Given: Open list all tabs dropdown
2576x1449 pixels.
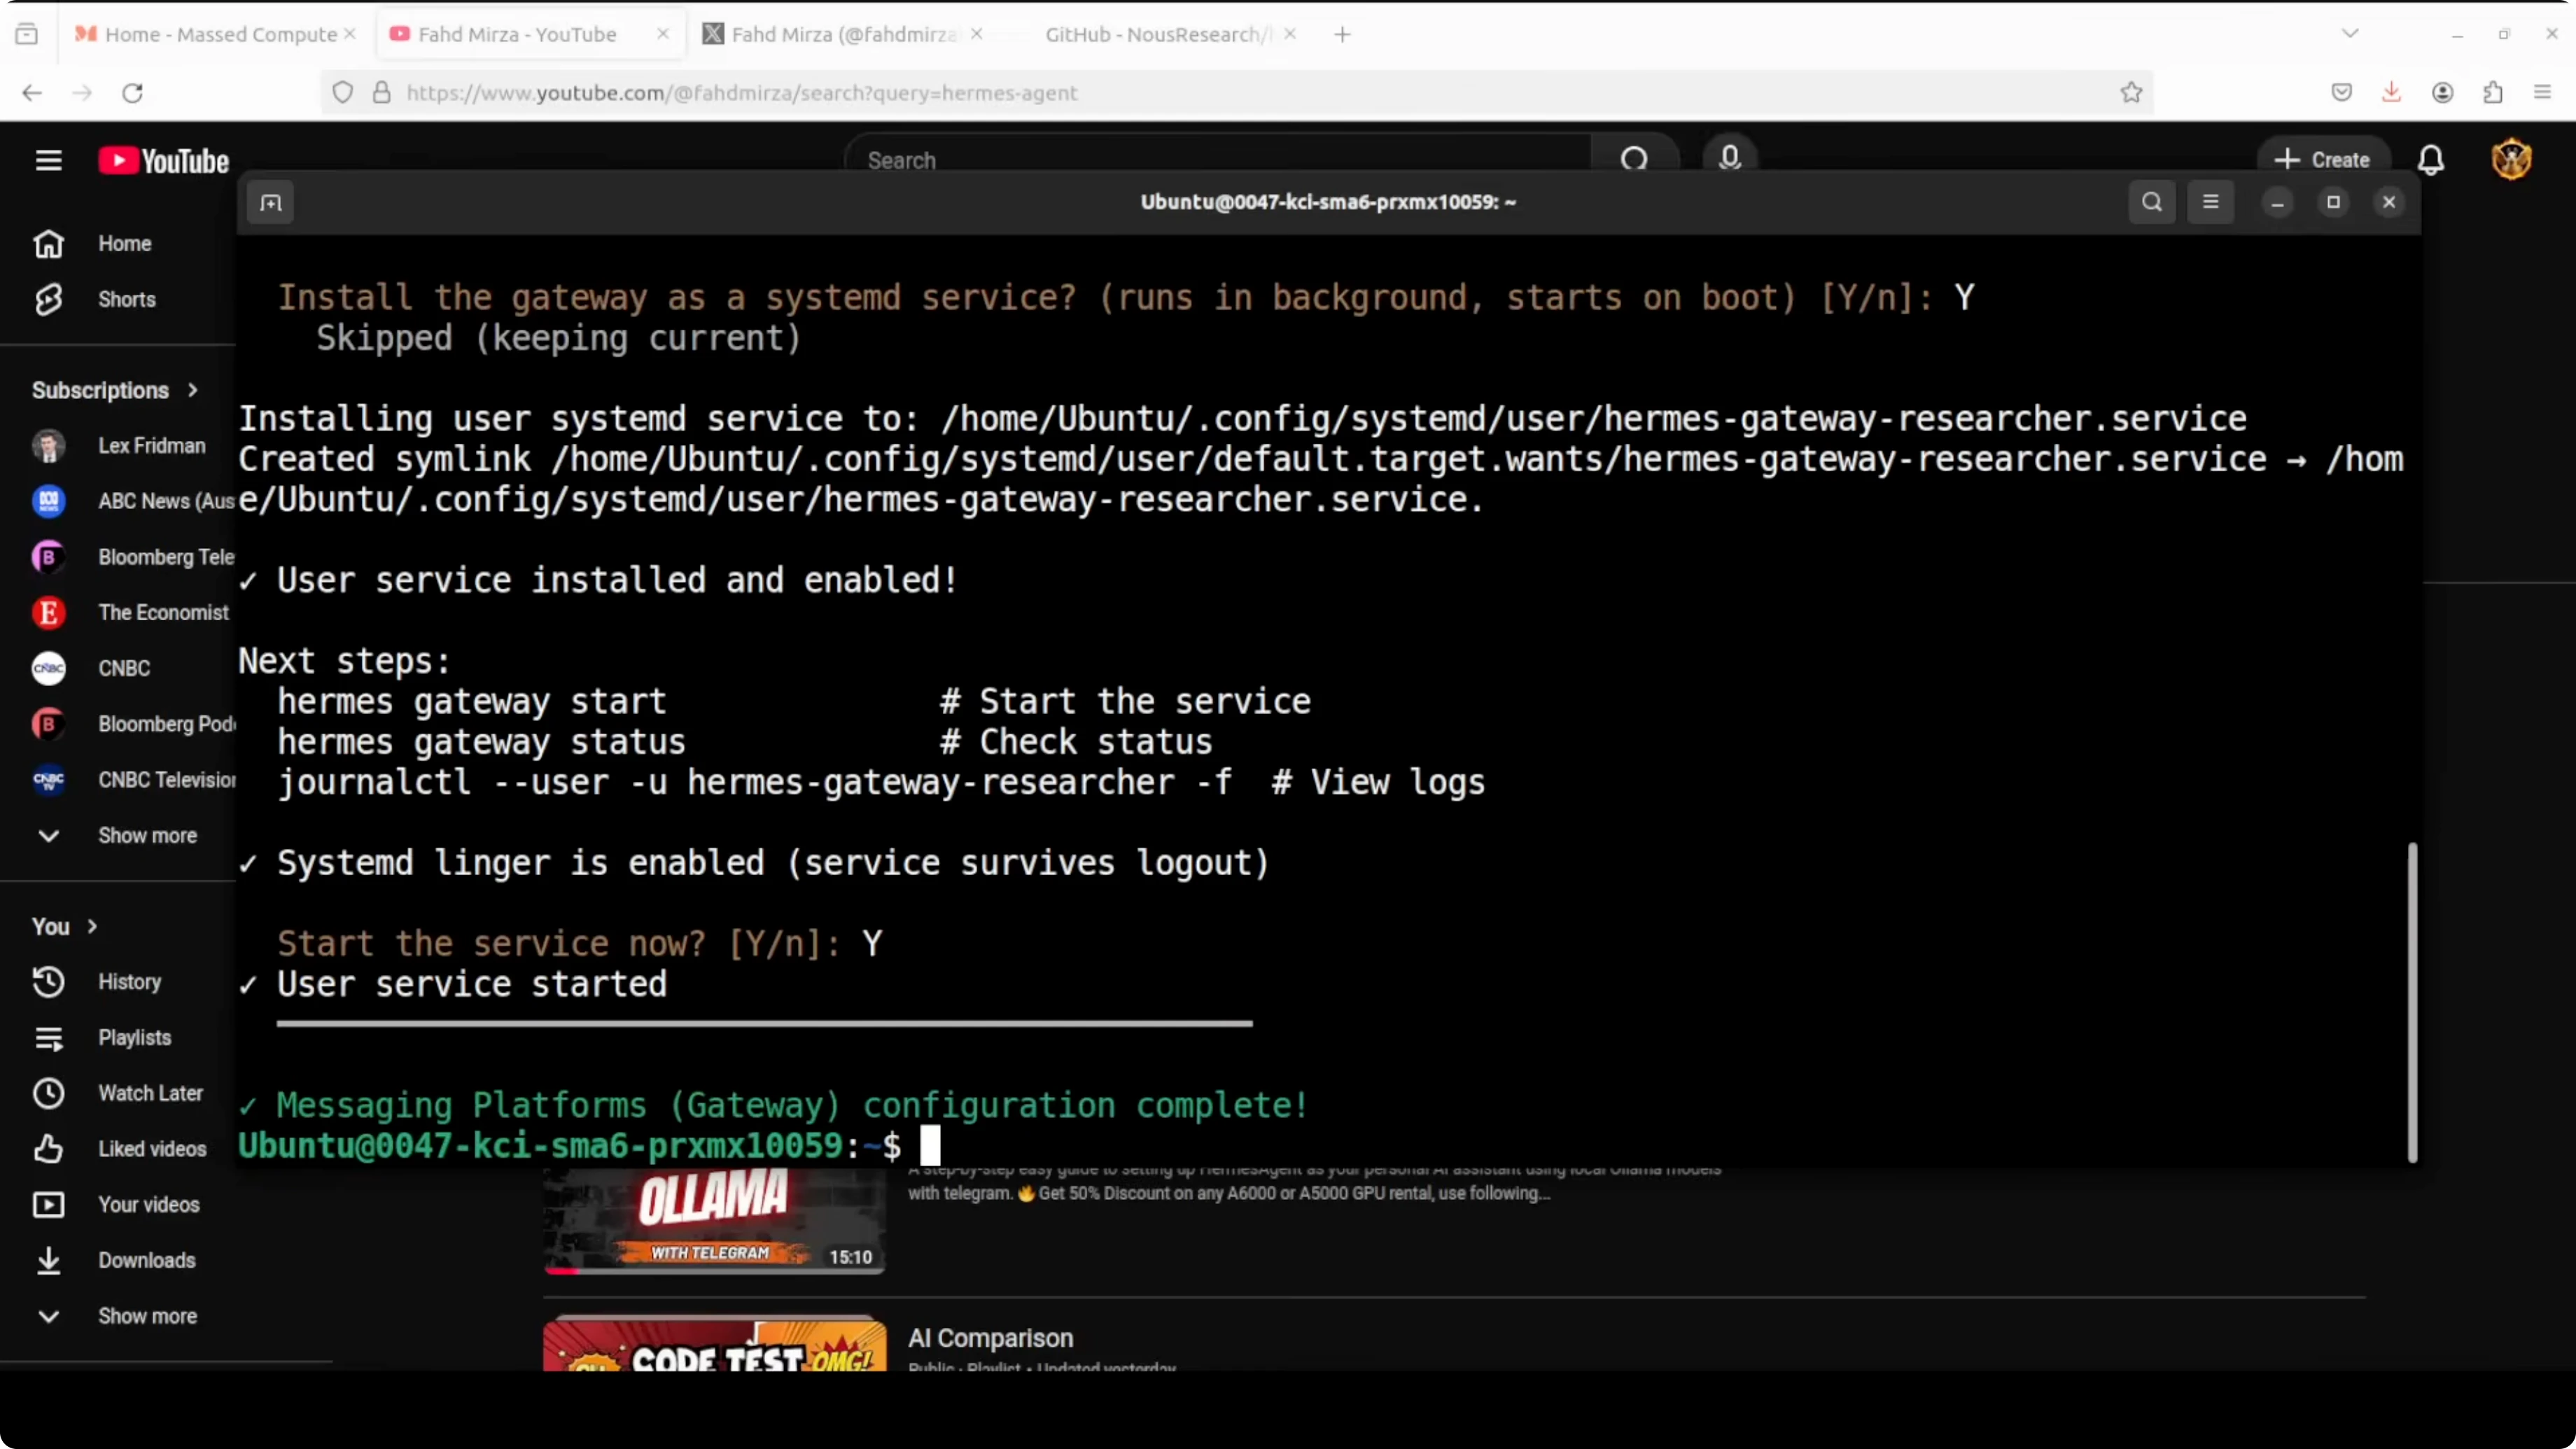Looking at the screenshot, I should click(x=2350, y=34).
